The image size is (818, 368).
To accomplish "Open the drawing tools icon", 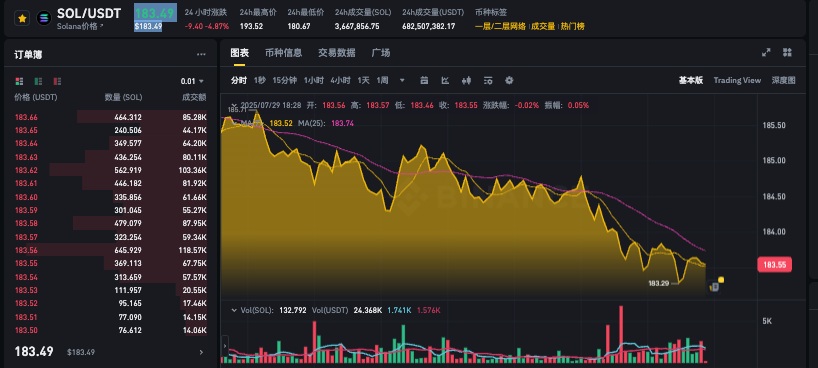I will click(445, 80).
